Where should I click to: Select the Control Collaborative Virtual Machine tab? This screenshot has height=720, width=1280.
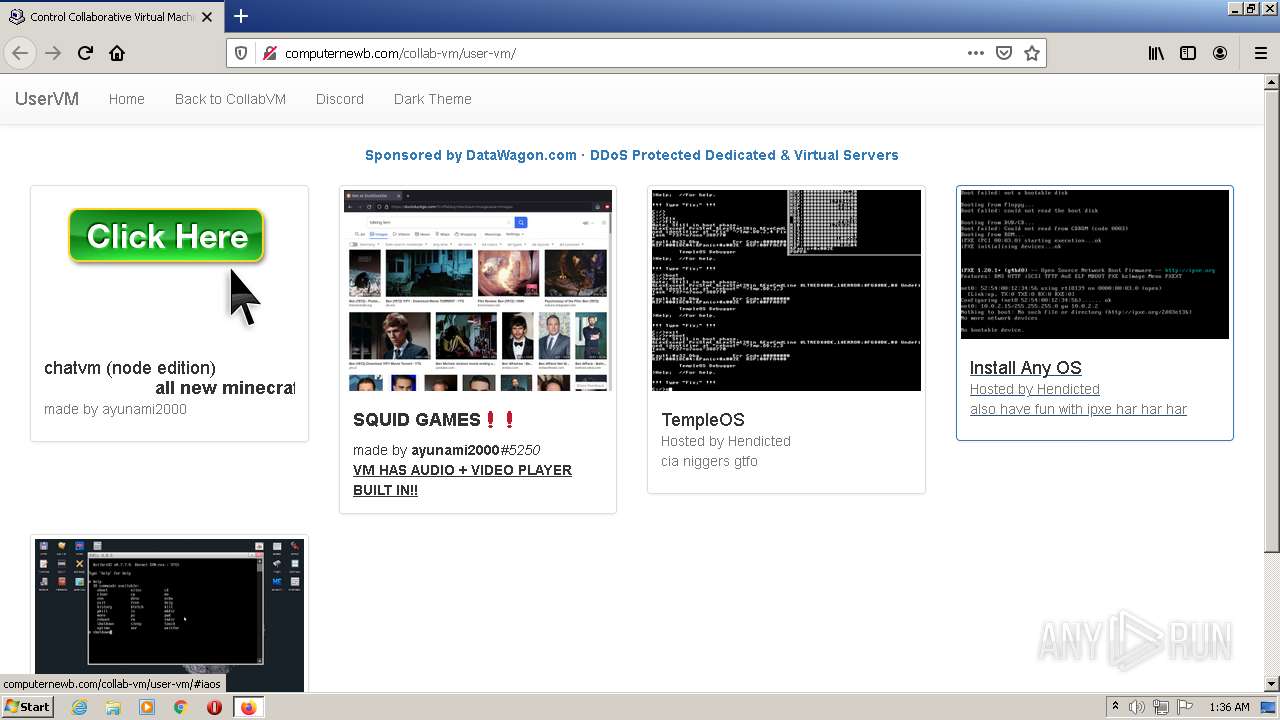click(111, 17)
